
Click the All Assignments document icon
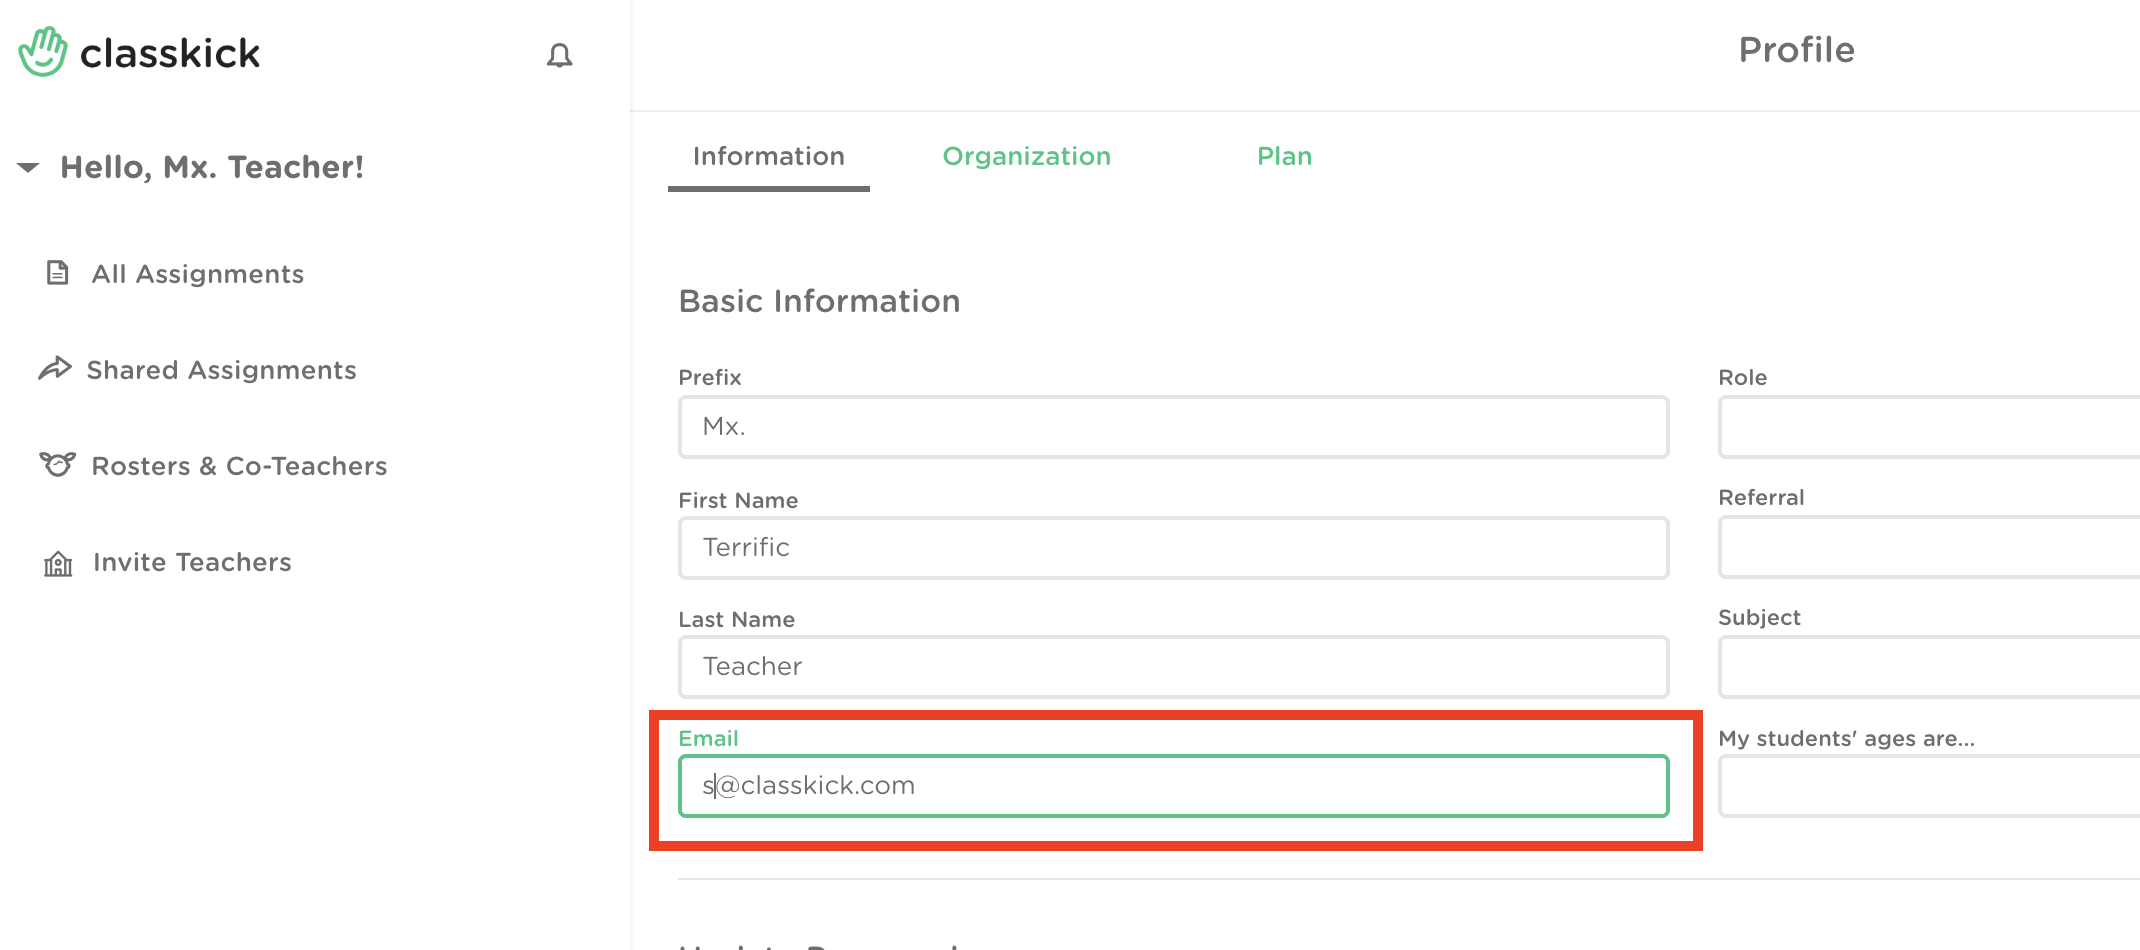pos(58,273)
